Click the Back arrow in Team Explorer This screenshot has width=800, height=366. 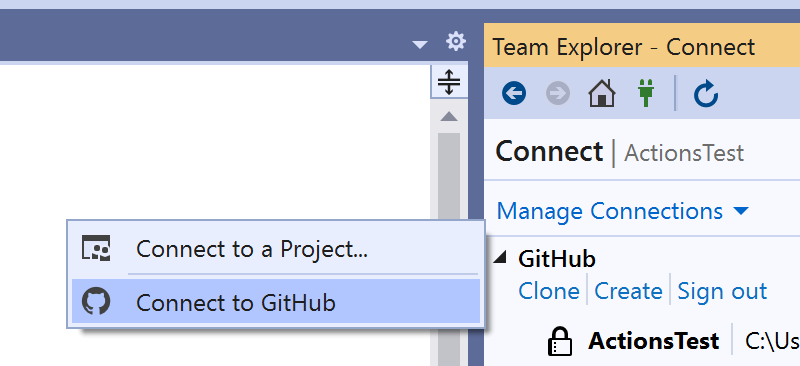514,94
